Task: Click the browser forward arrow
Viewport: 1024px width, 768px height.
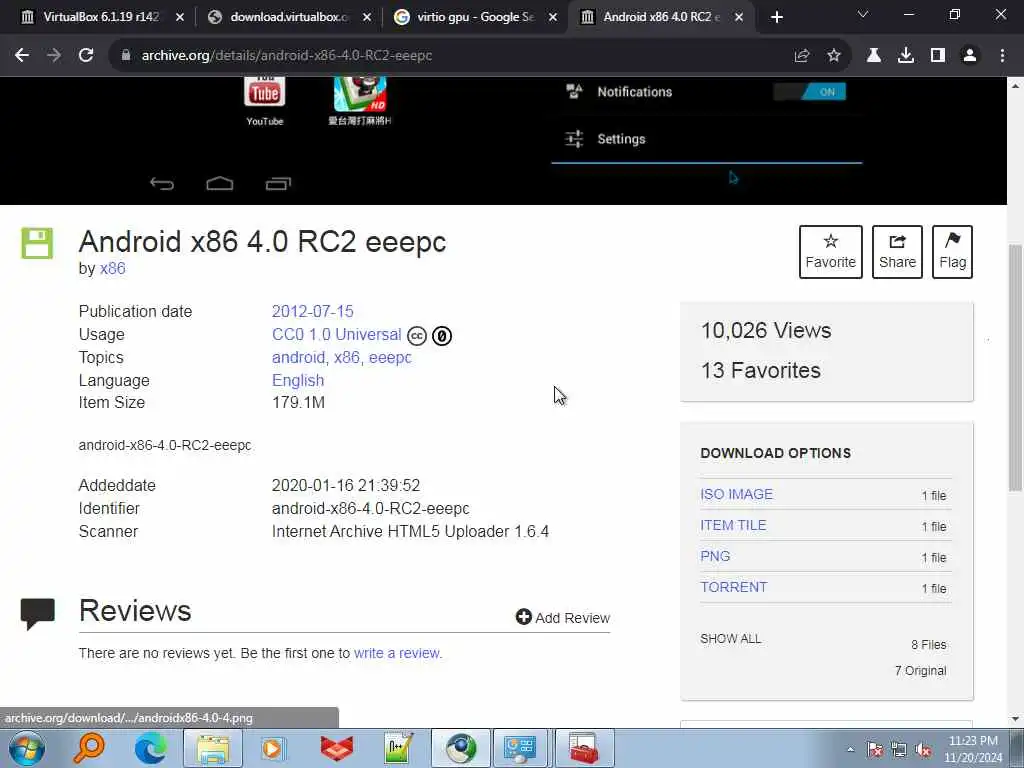Action: click(x=54, y=56)
